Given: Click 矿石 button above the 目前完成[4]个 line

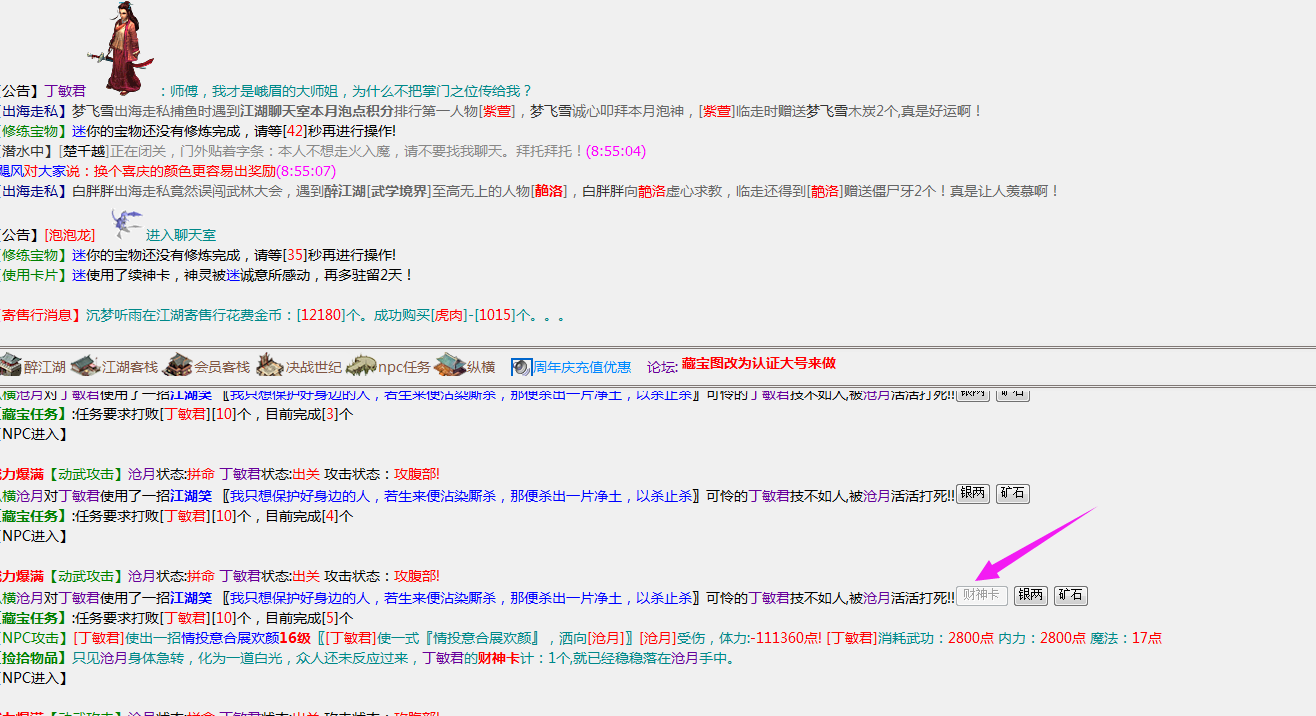Looking at the screenshot, I should [1013, 494].
